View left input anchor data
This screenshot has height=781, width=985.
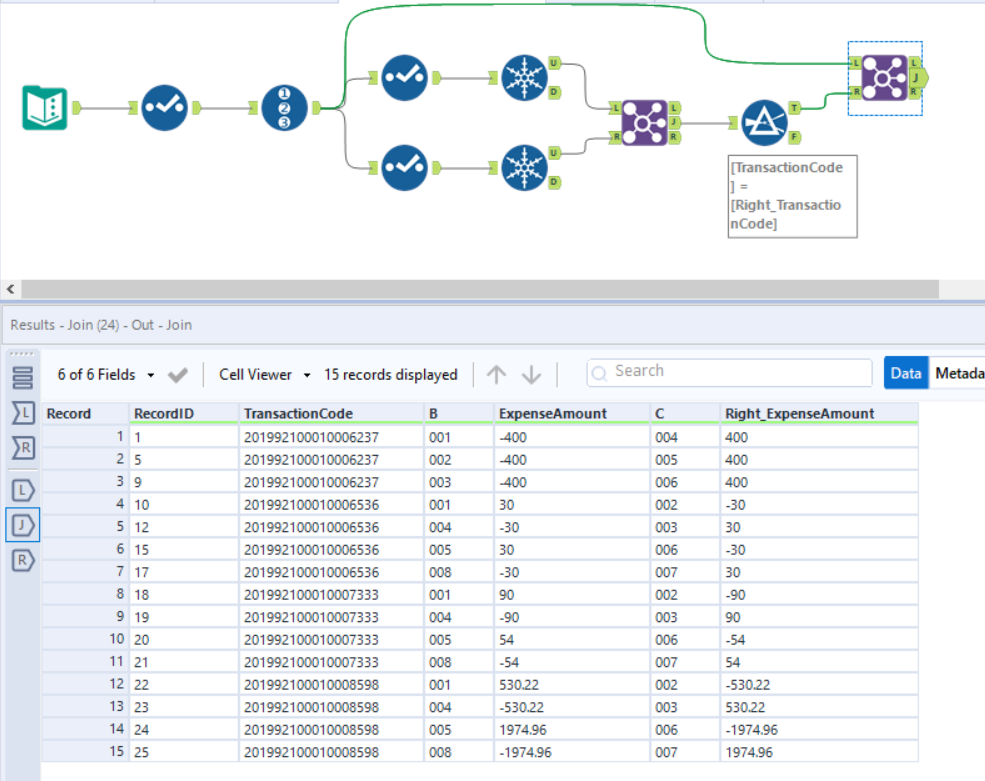click(23, 413)
